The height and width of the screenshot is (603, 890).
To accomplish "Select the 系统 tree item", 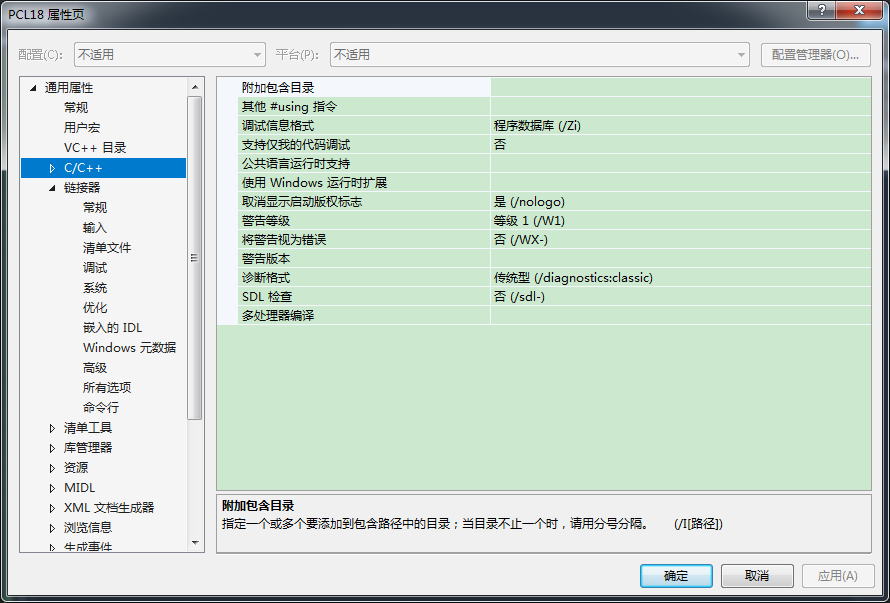I will coord(95,288).
